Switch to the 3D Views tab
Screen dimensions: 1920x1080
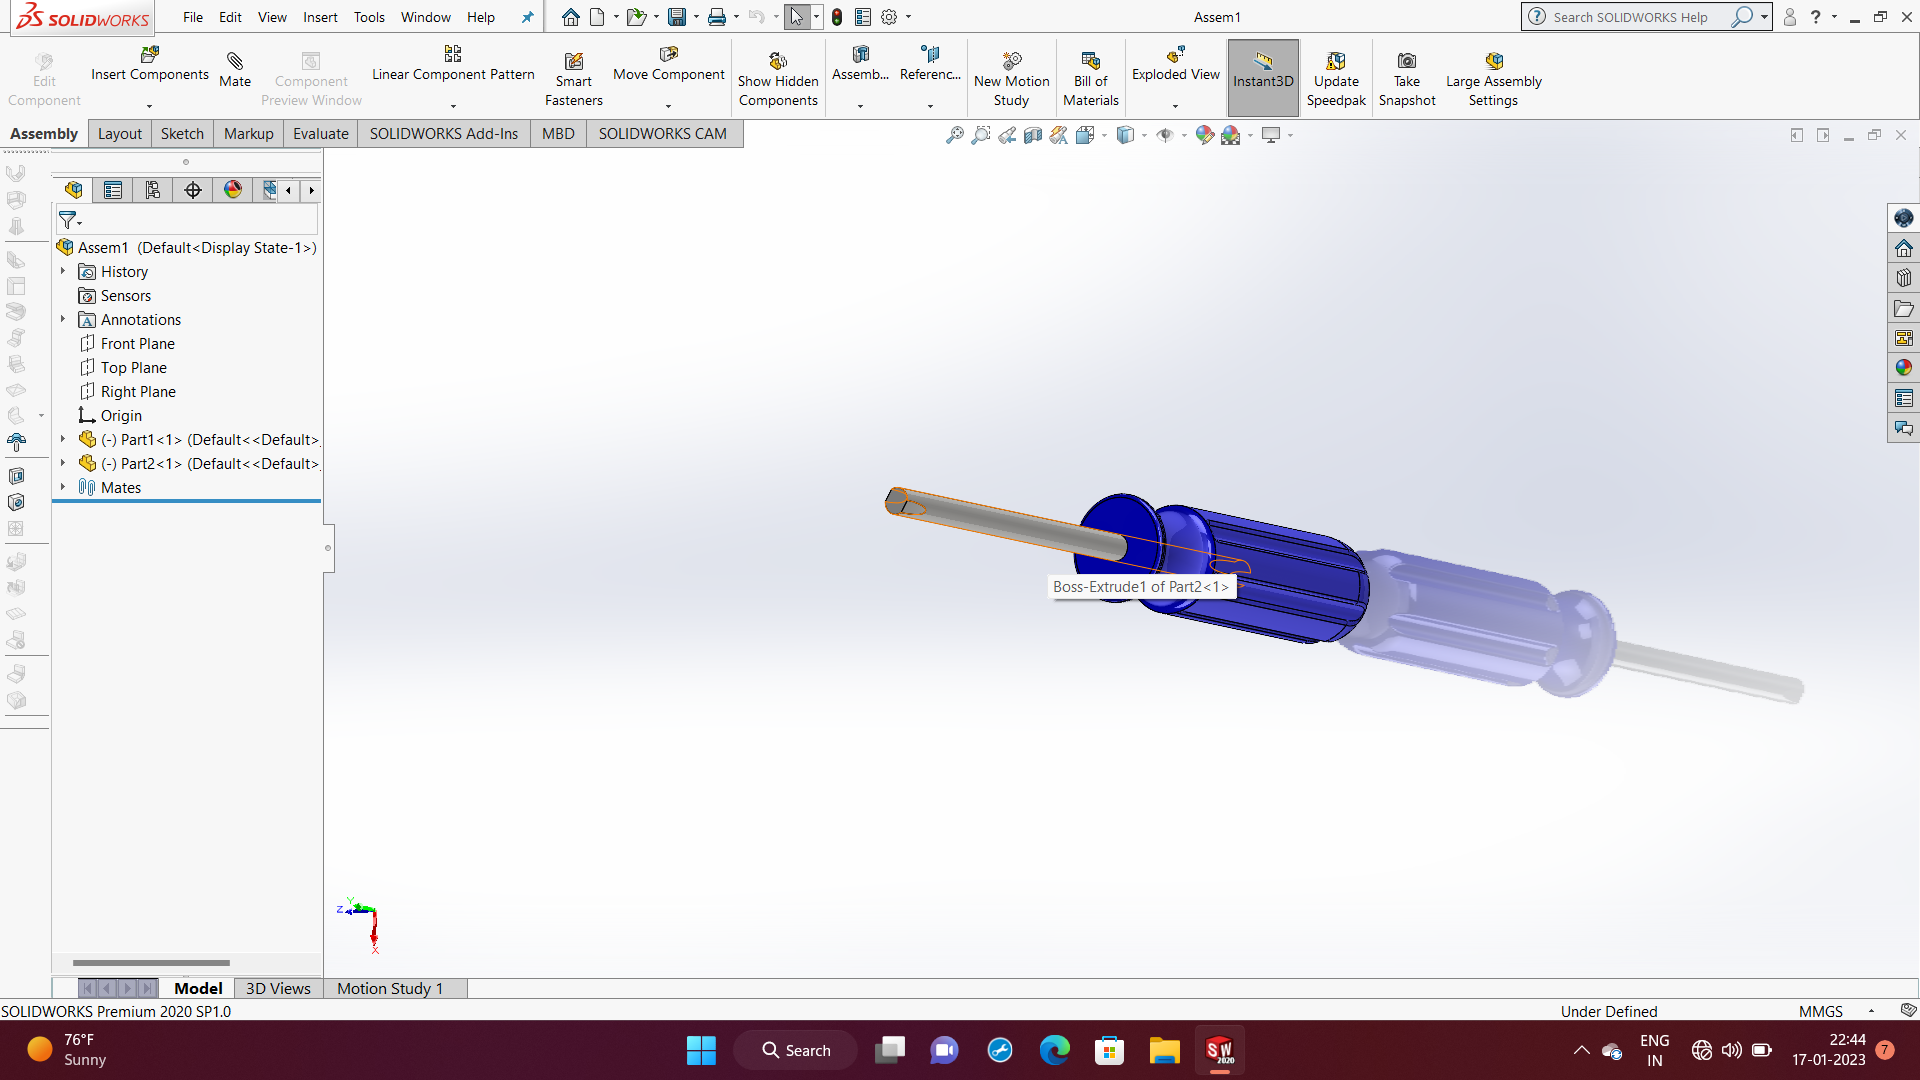278,988
